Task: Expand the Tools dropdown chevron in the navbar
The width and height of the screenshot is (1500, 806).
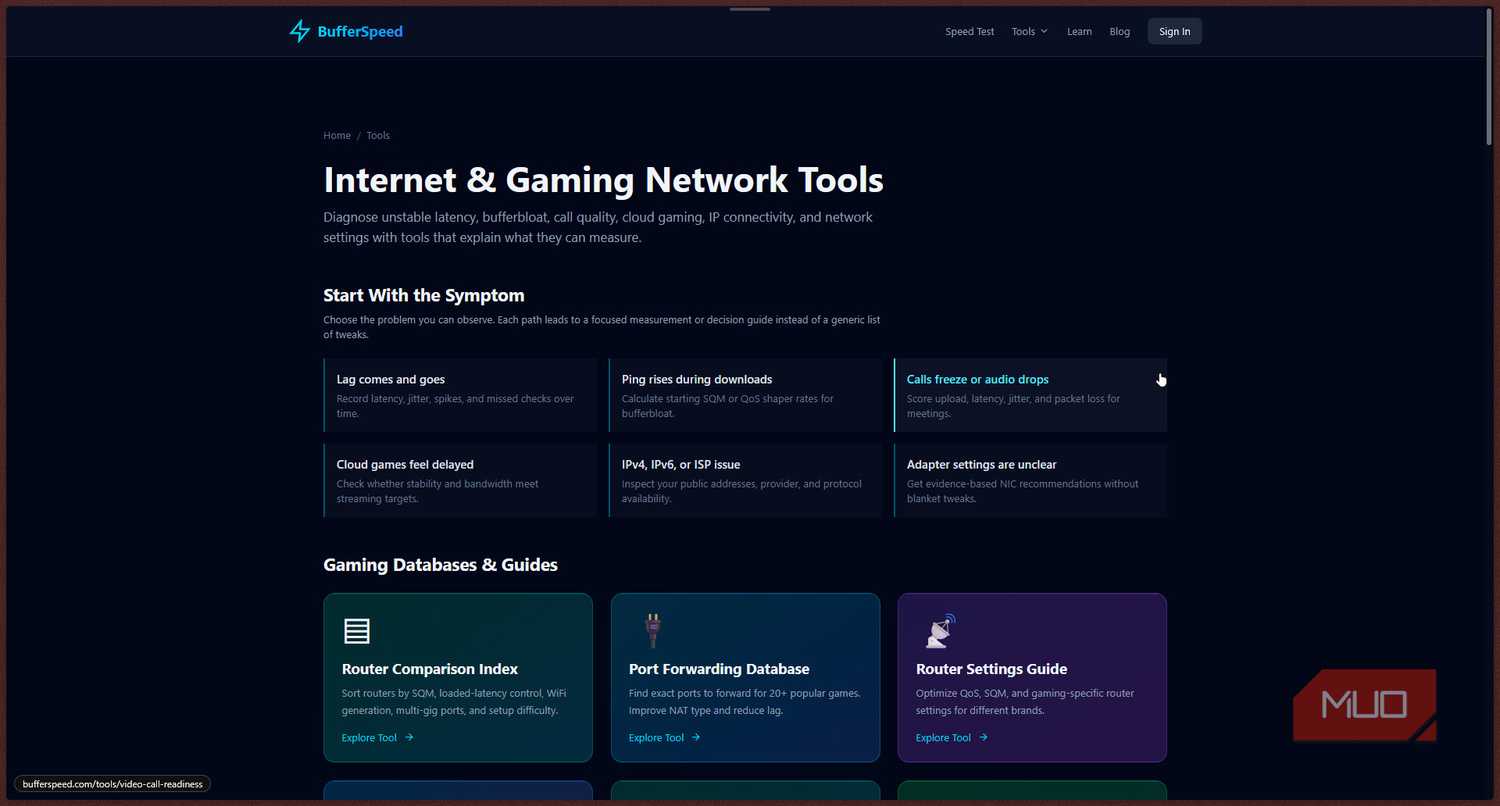Action: coord(1044,31)
